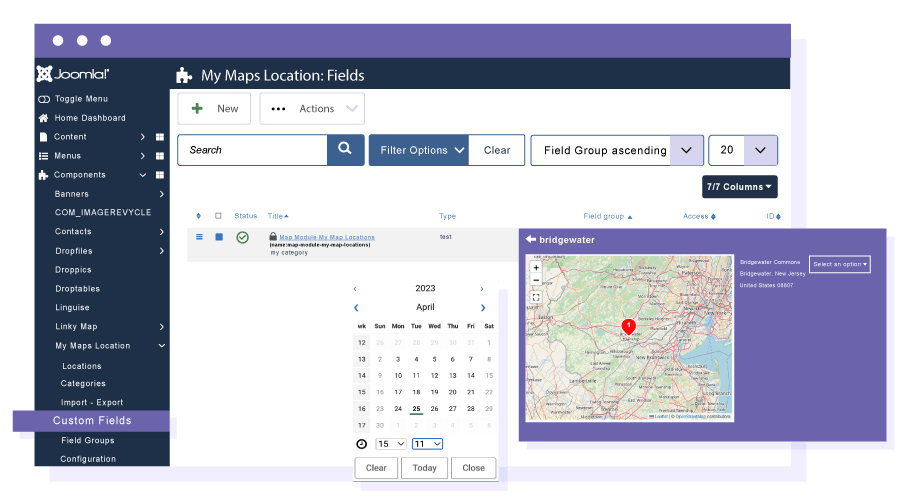
Task: Click the red map marker pin
Action: (x=628, y=326)
